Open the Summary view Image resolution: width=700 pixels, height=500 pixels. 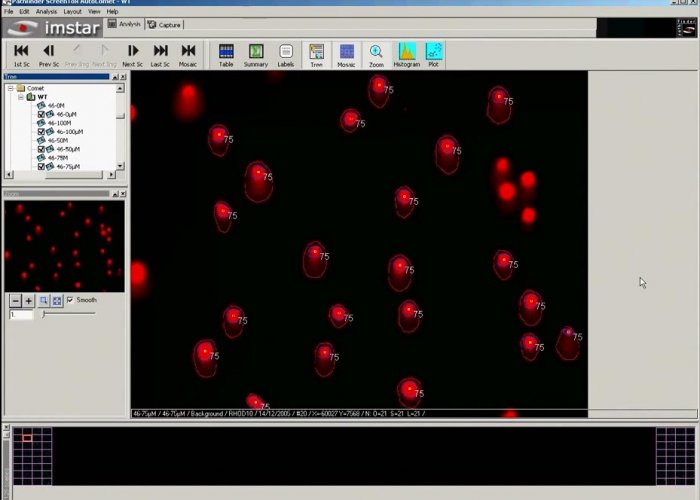256,55
